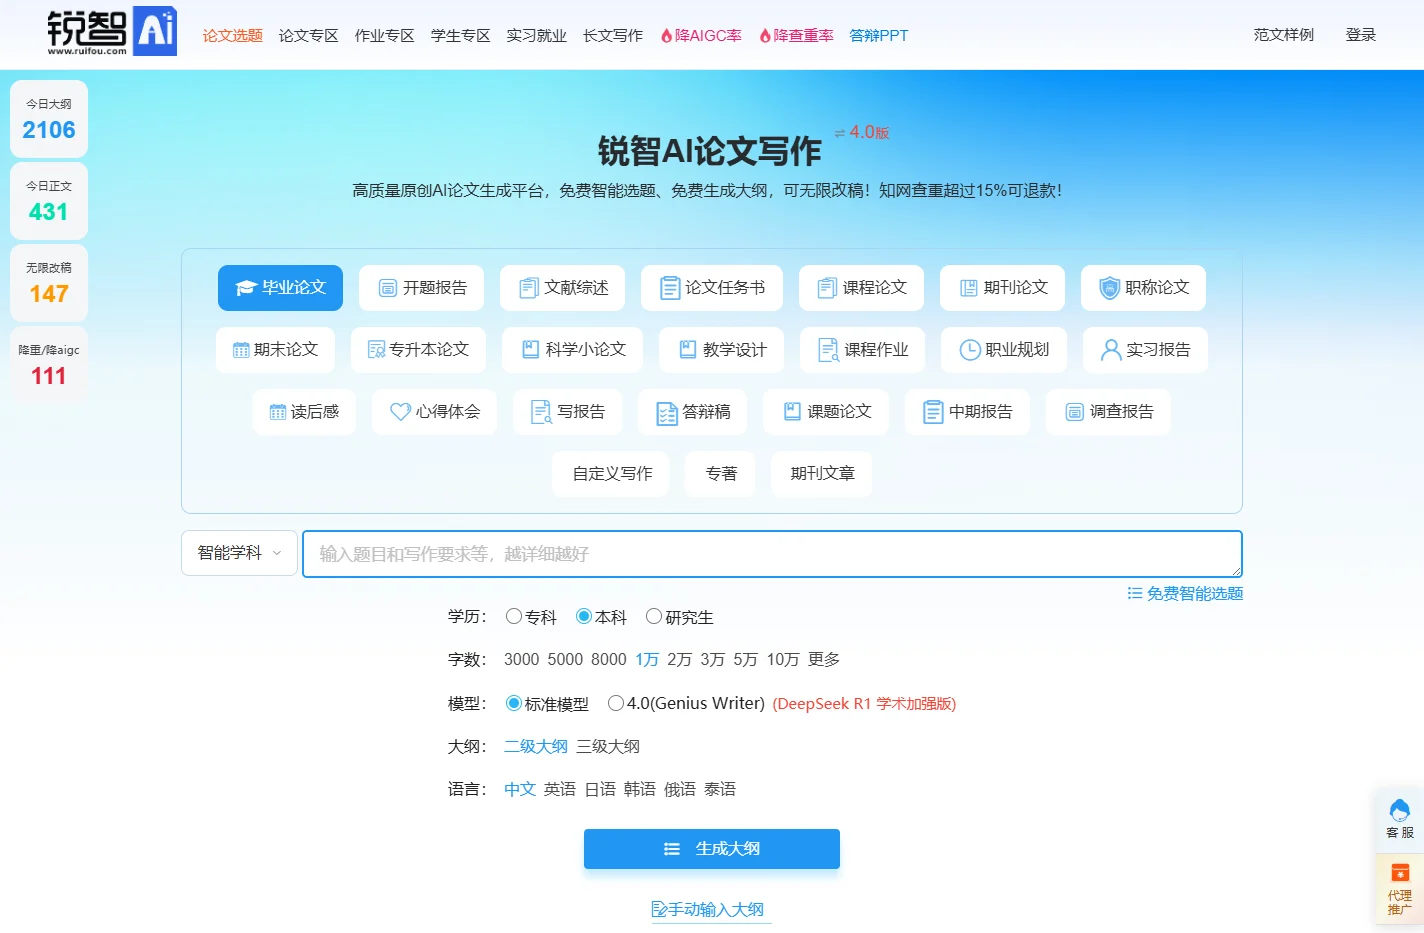
Task: Choose 读后感 option
Action: coord(304,412)
